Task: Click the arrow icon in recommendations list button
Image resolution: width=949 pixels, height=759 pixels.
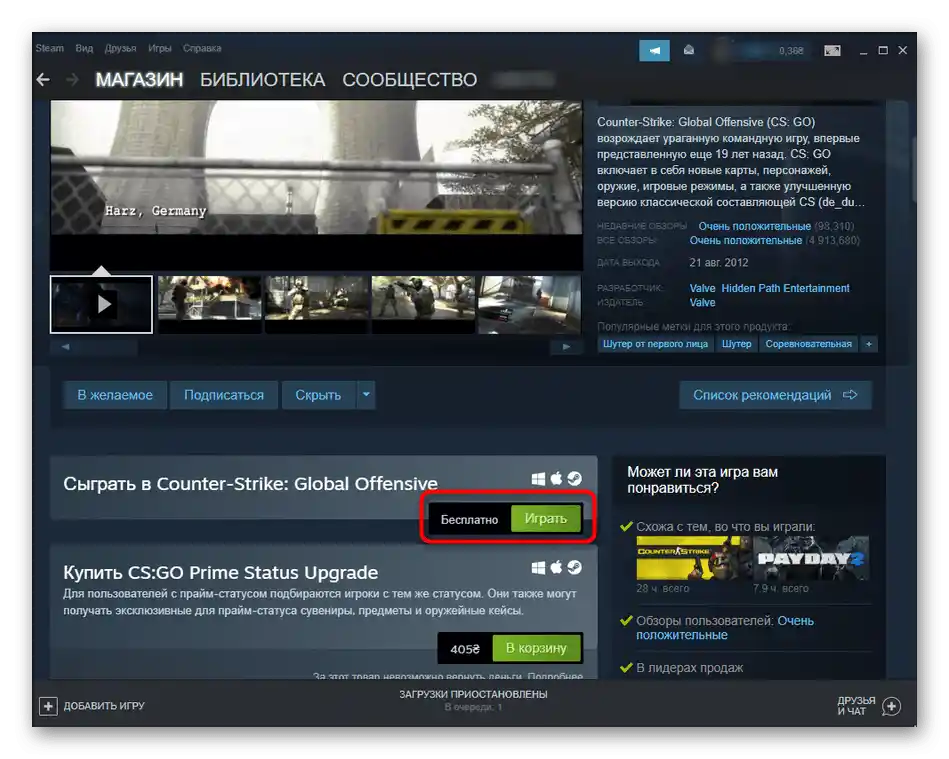Action: click(x=850, y=395)
